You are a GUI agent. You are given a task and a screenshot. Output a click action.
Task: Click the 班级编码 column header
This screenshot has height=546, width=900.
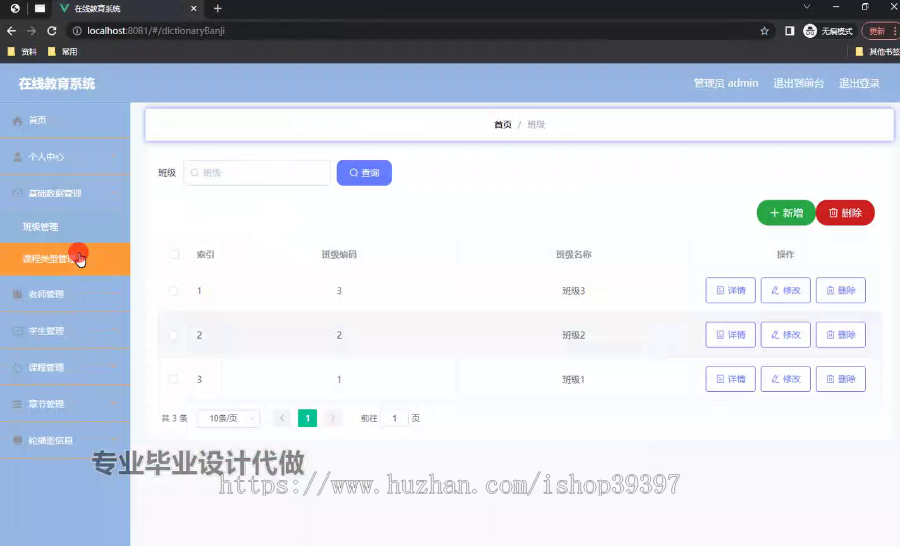[339, 254]
